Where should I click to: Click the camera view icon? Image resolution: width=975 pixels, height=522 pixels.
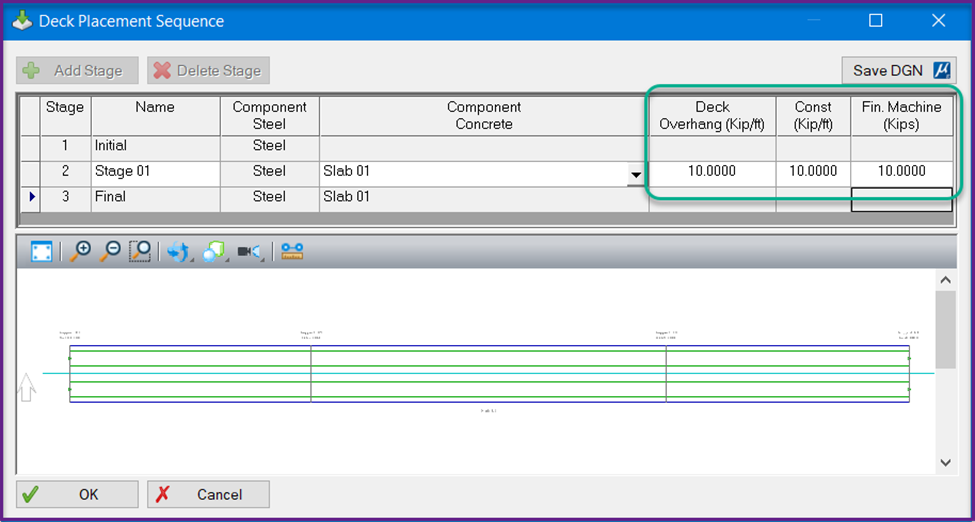(x=249, y=252)
